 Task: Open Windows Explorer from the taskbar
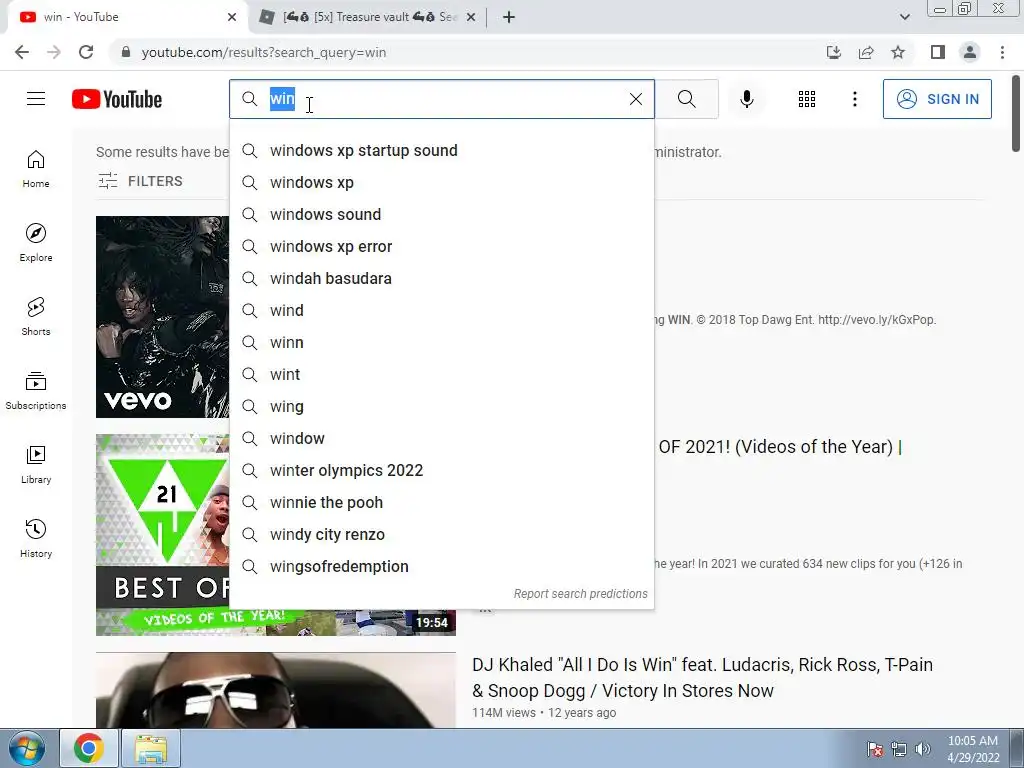tap(151, 748)
